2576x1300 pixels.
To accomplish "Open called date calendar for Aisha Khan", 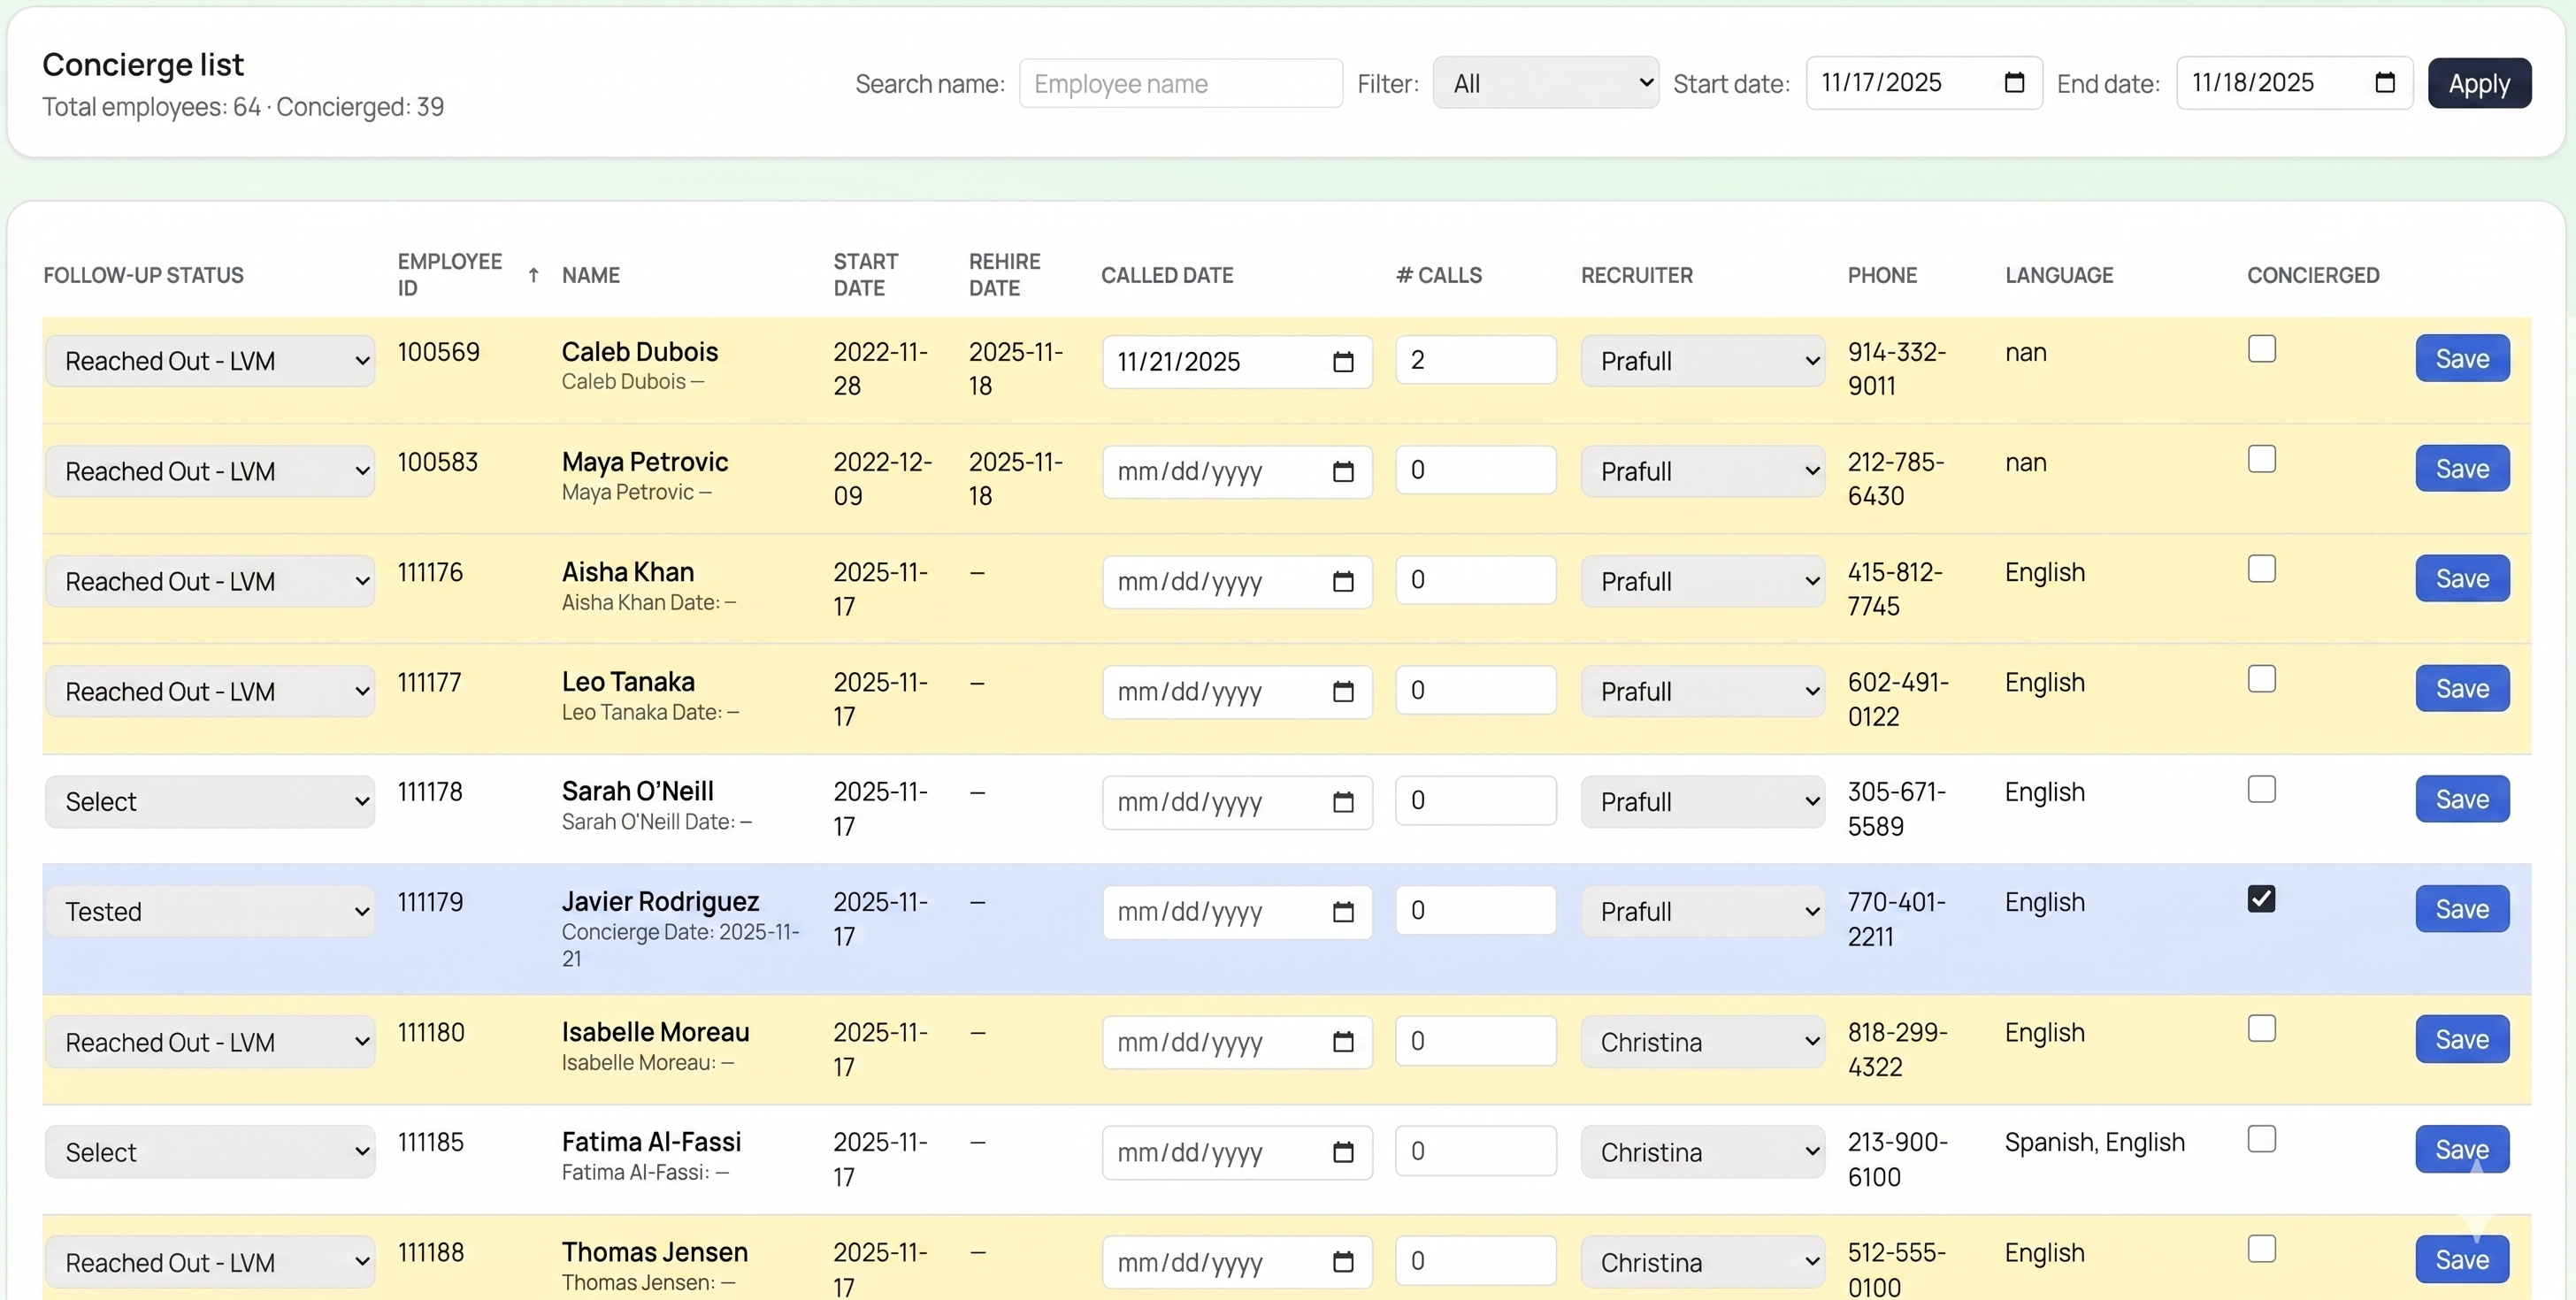I will [x=1343, y=582].
